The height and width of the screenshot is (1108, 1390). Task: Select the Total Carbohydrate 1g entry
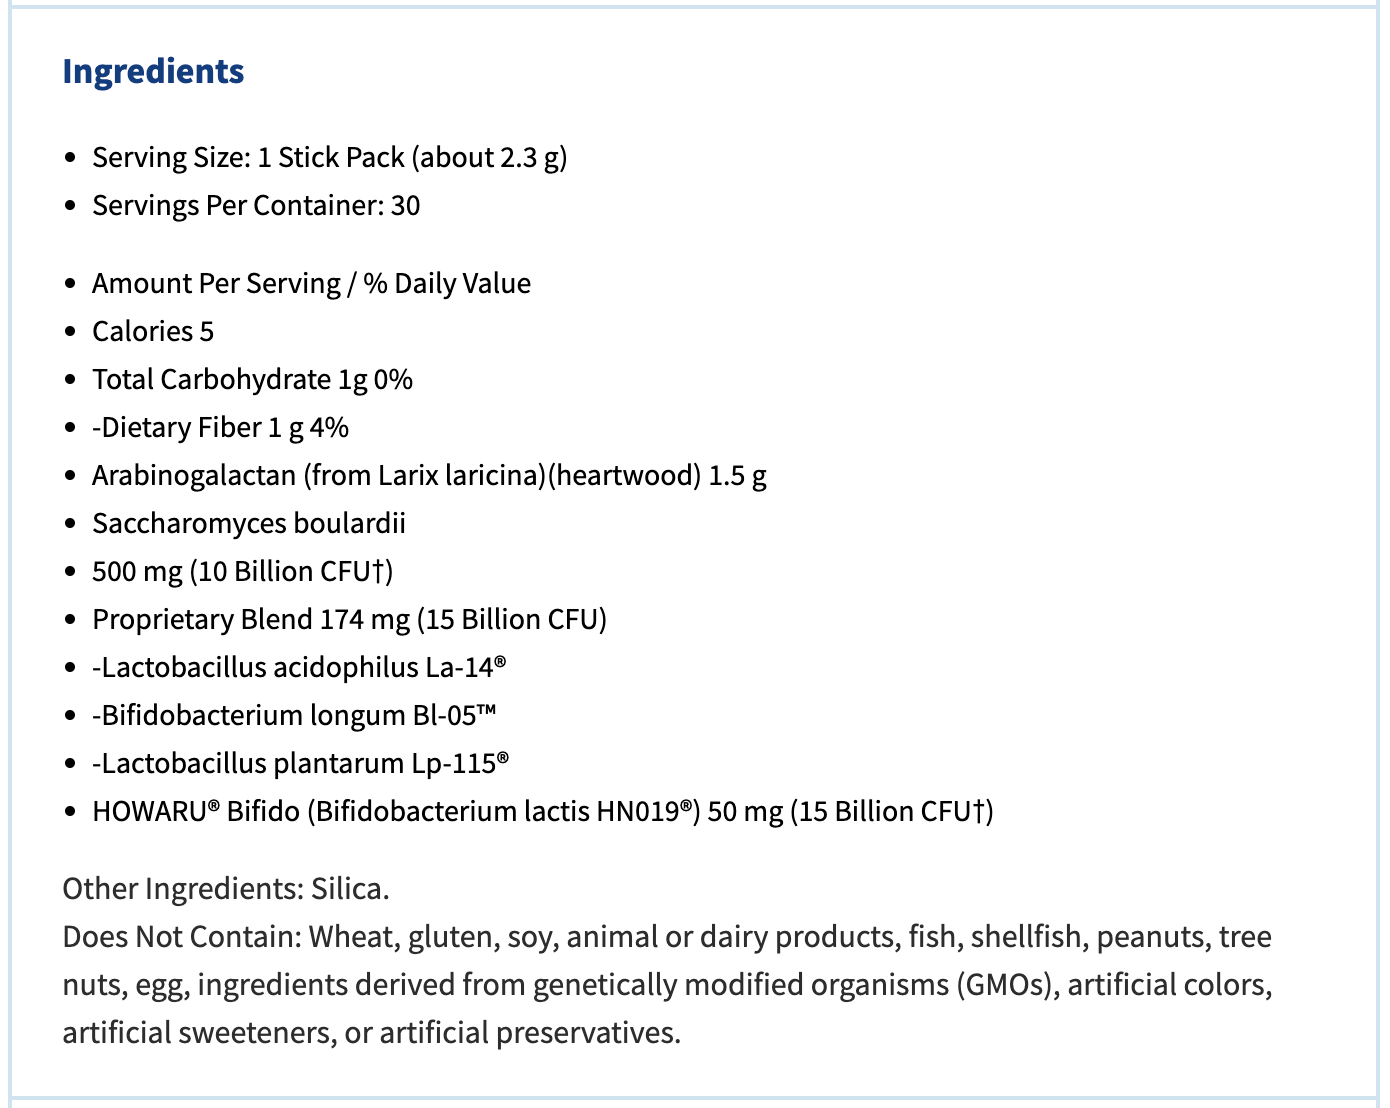pos(252,380)
